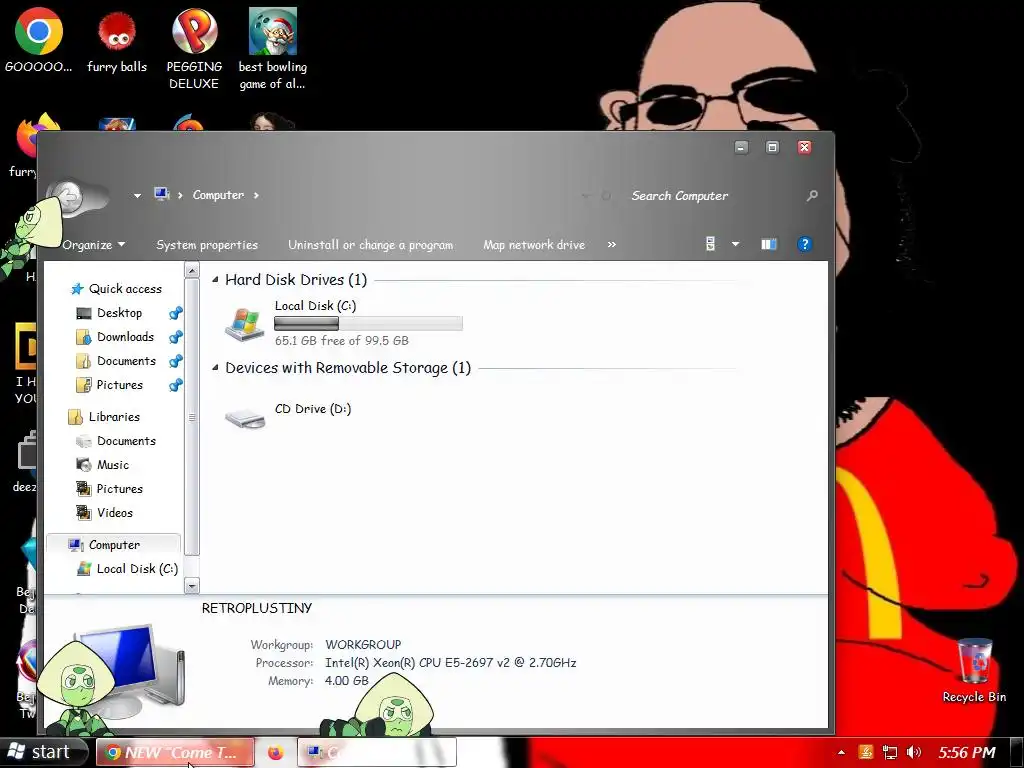1024x768 pixels.
Task: Click the Start button on taskbar
Action: coord(42,752)
